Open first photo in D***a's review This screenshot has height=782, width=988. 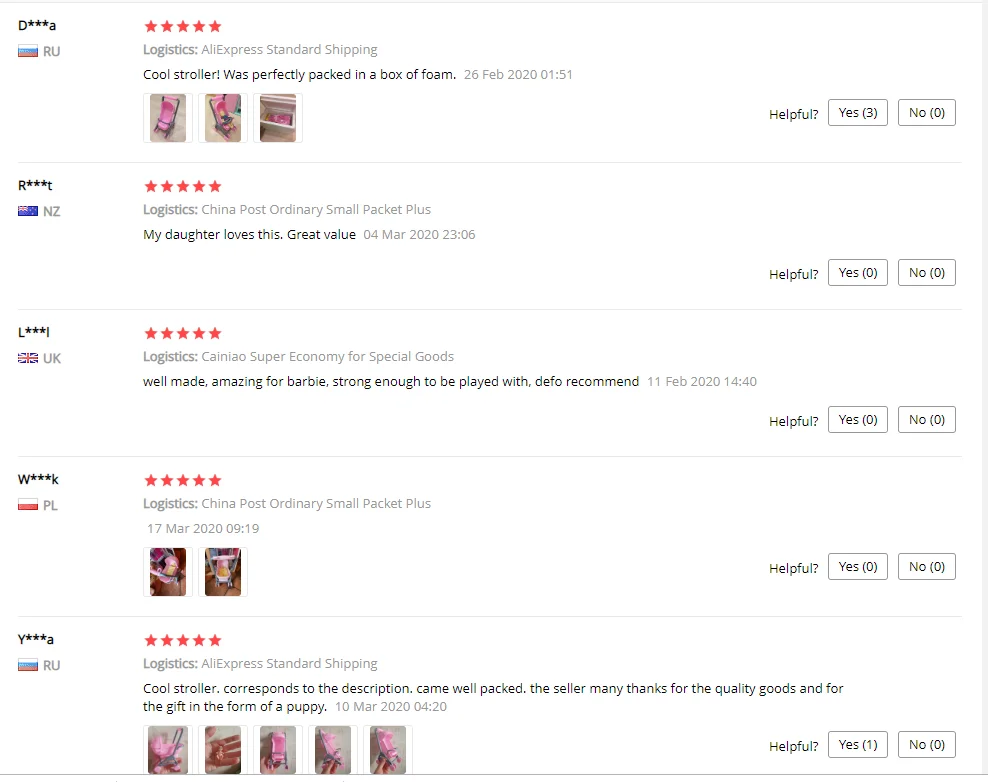pos(168,118)
